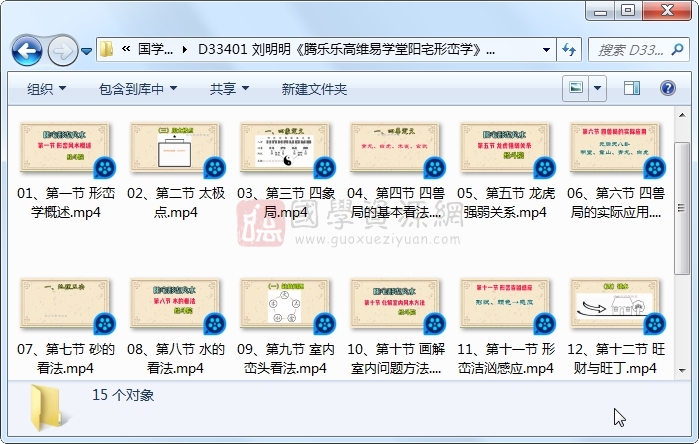Open the view options dropdown arrow
Screen dimensions: 699x444
click(597, 87)
